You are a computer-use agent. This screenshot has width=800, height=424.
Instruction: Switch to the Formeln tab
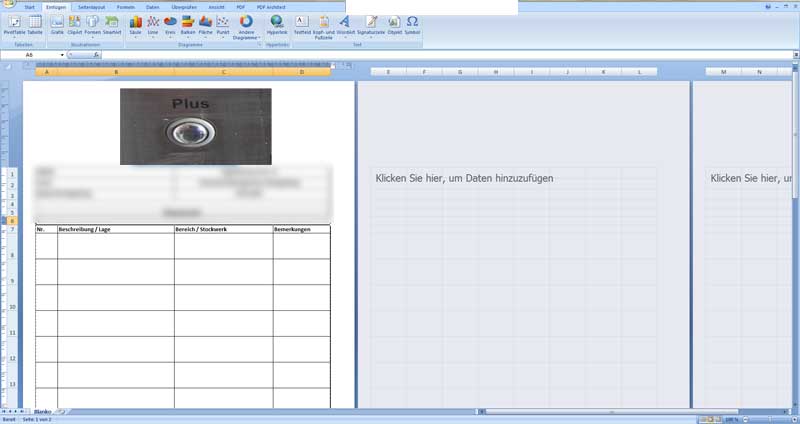click(x=126, y=7)
